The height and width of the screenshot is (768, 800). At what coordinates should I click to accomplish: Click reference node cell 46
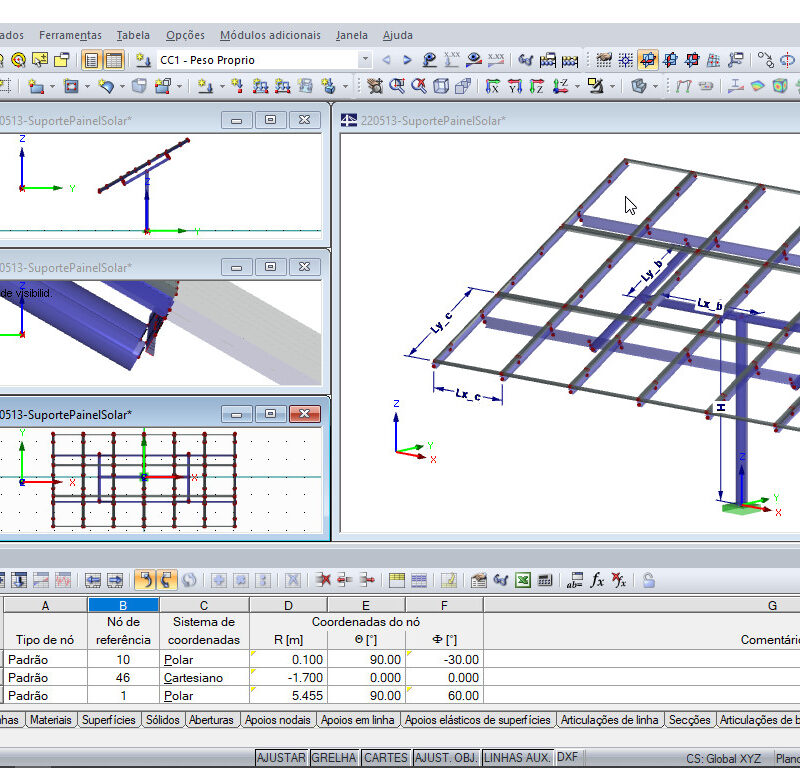[123, 678]
